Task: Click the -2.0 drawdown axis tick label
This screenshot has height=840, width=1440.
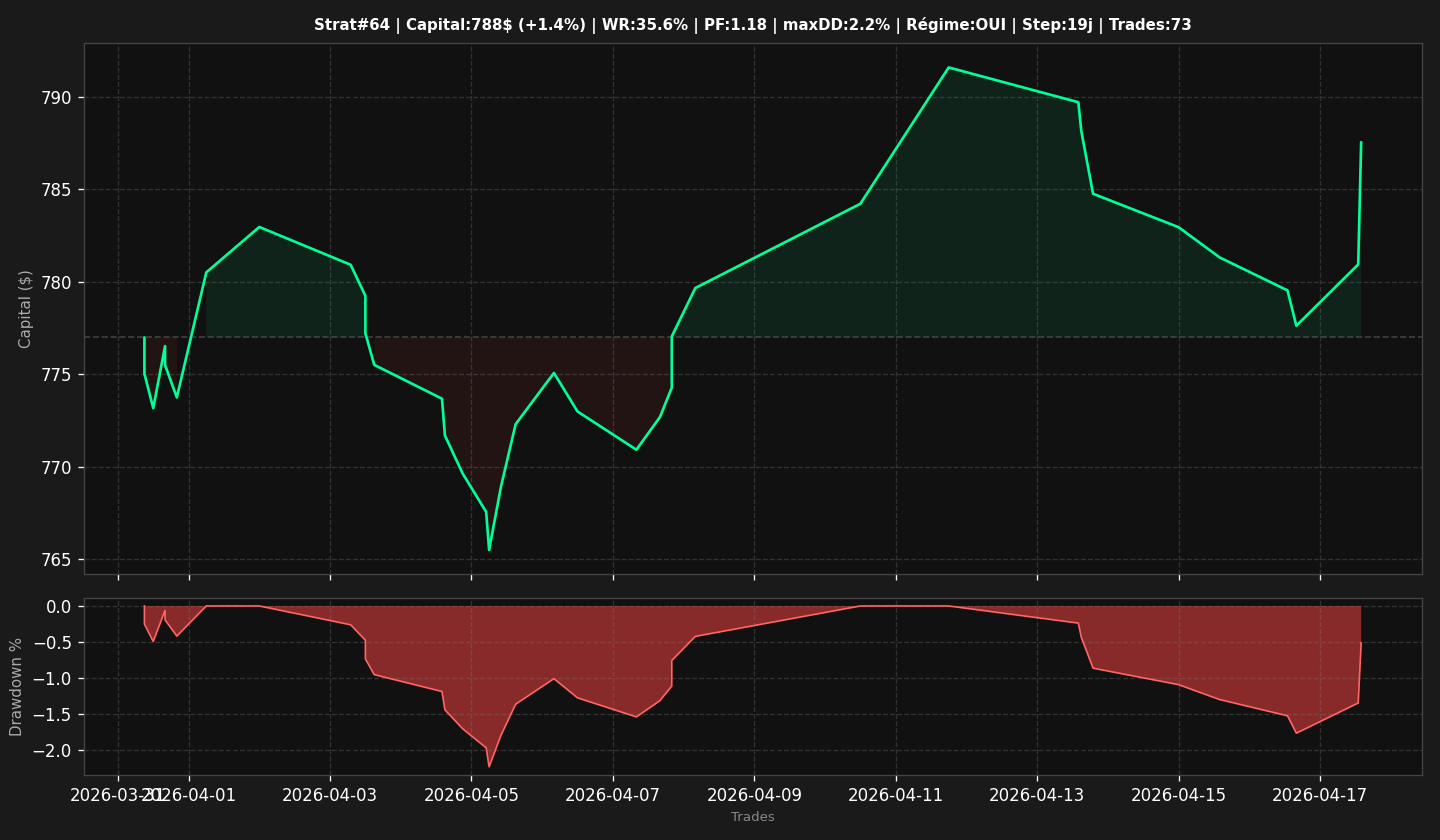Action: tap(52, 751)
